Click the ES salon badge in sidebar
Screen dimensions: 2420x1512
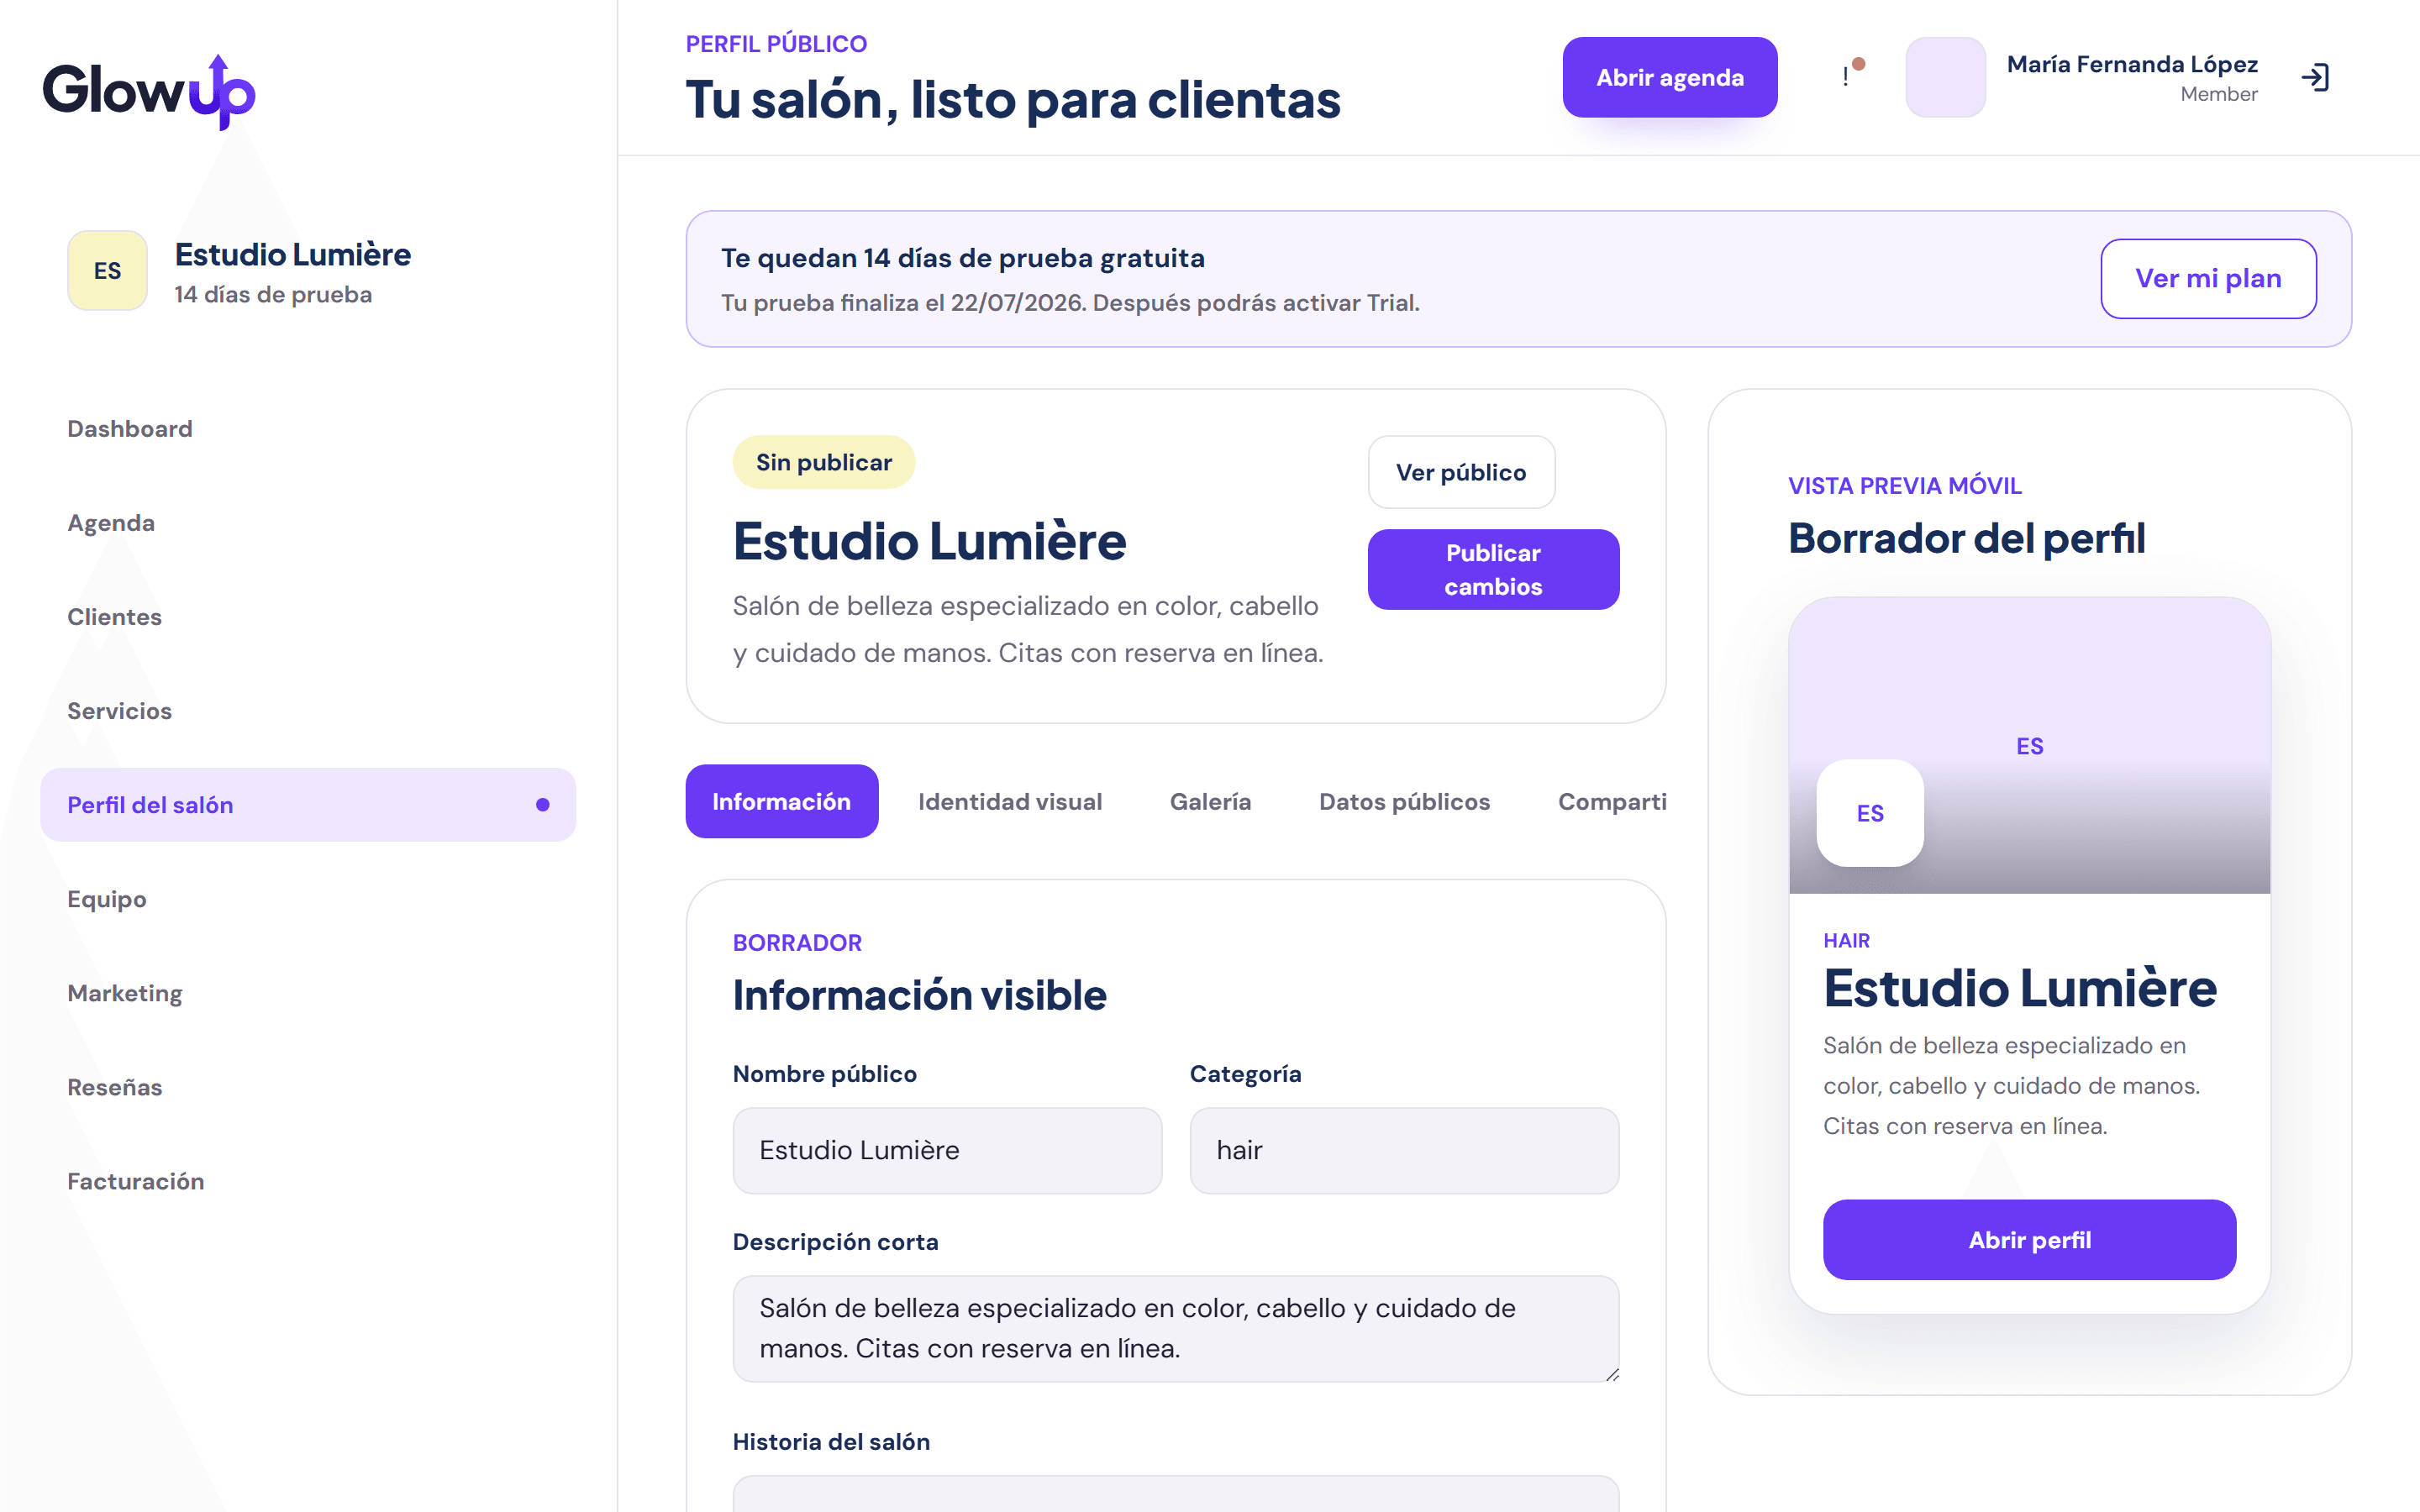pos(107,270)
